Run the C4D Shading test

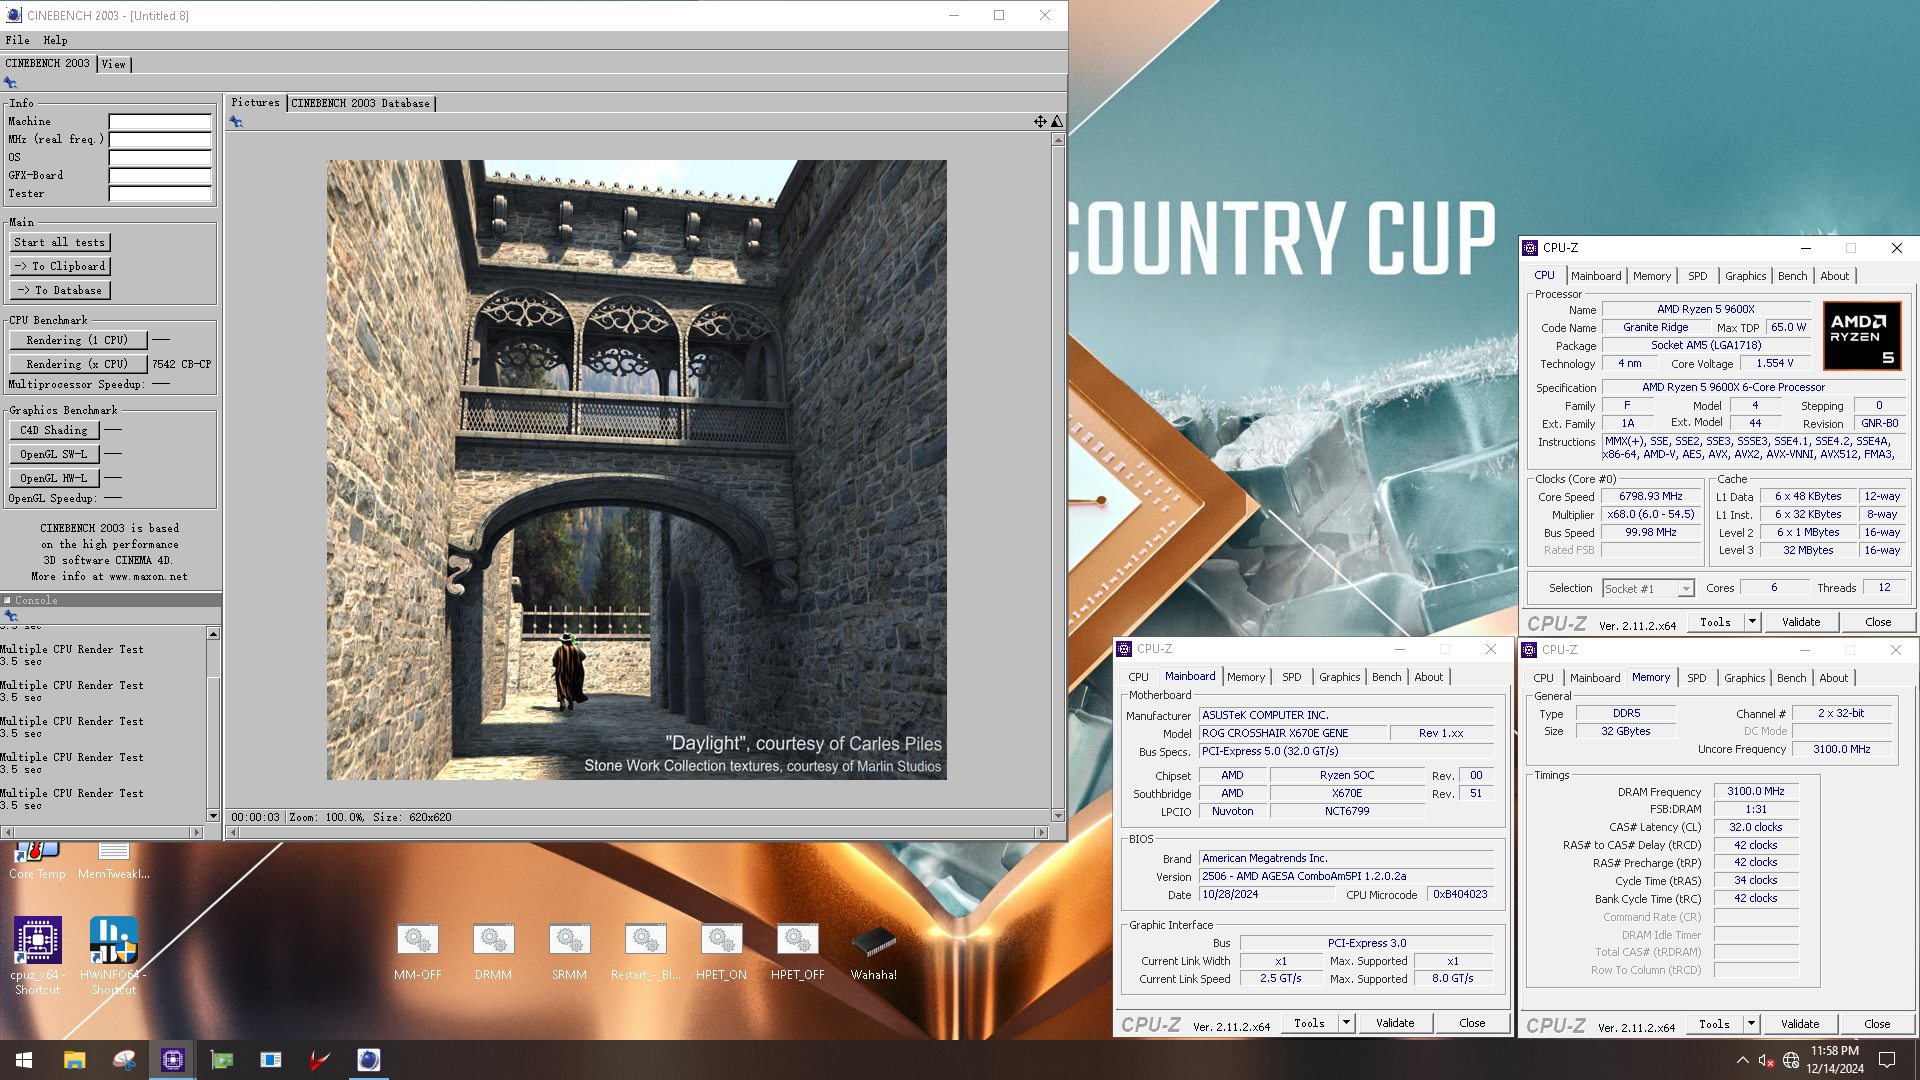(54, 430)
